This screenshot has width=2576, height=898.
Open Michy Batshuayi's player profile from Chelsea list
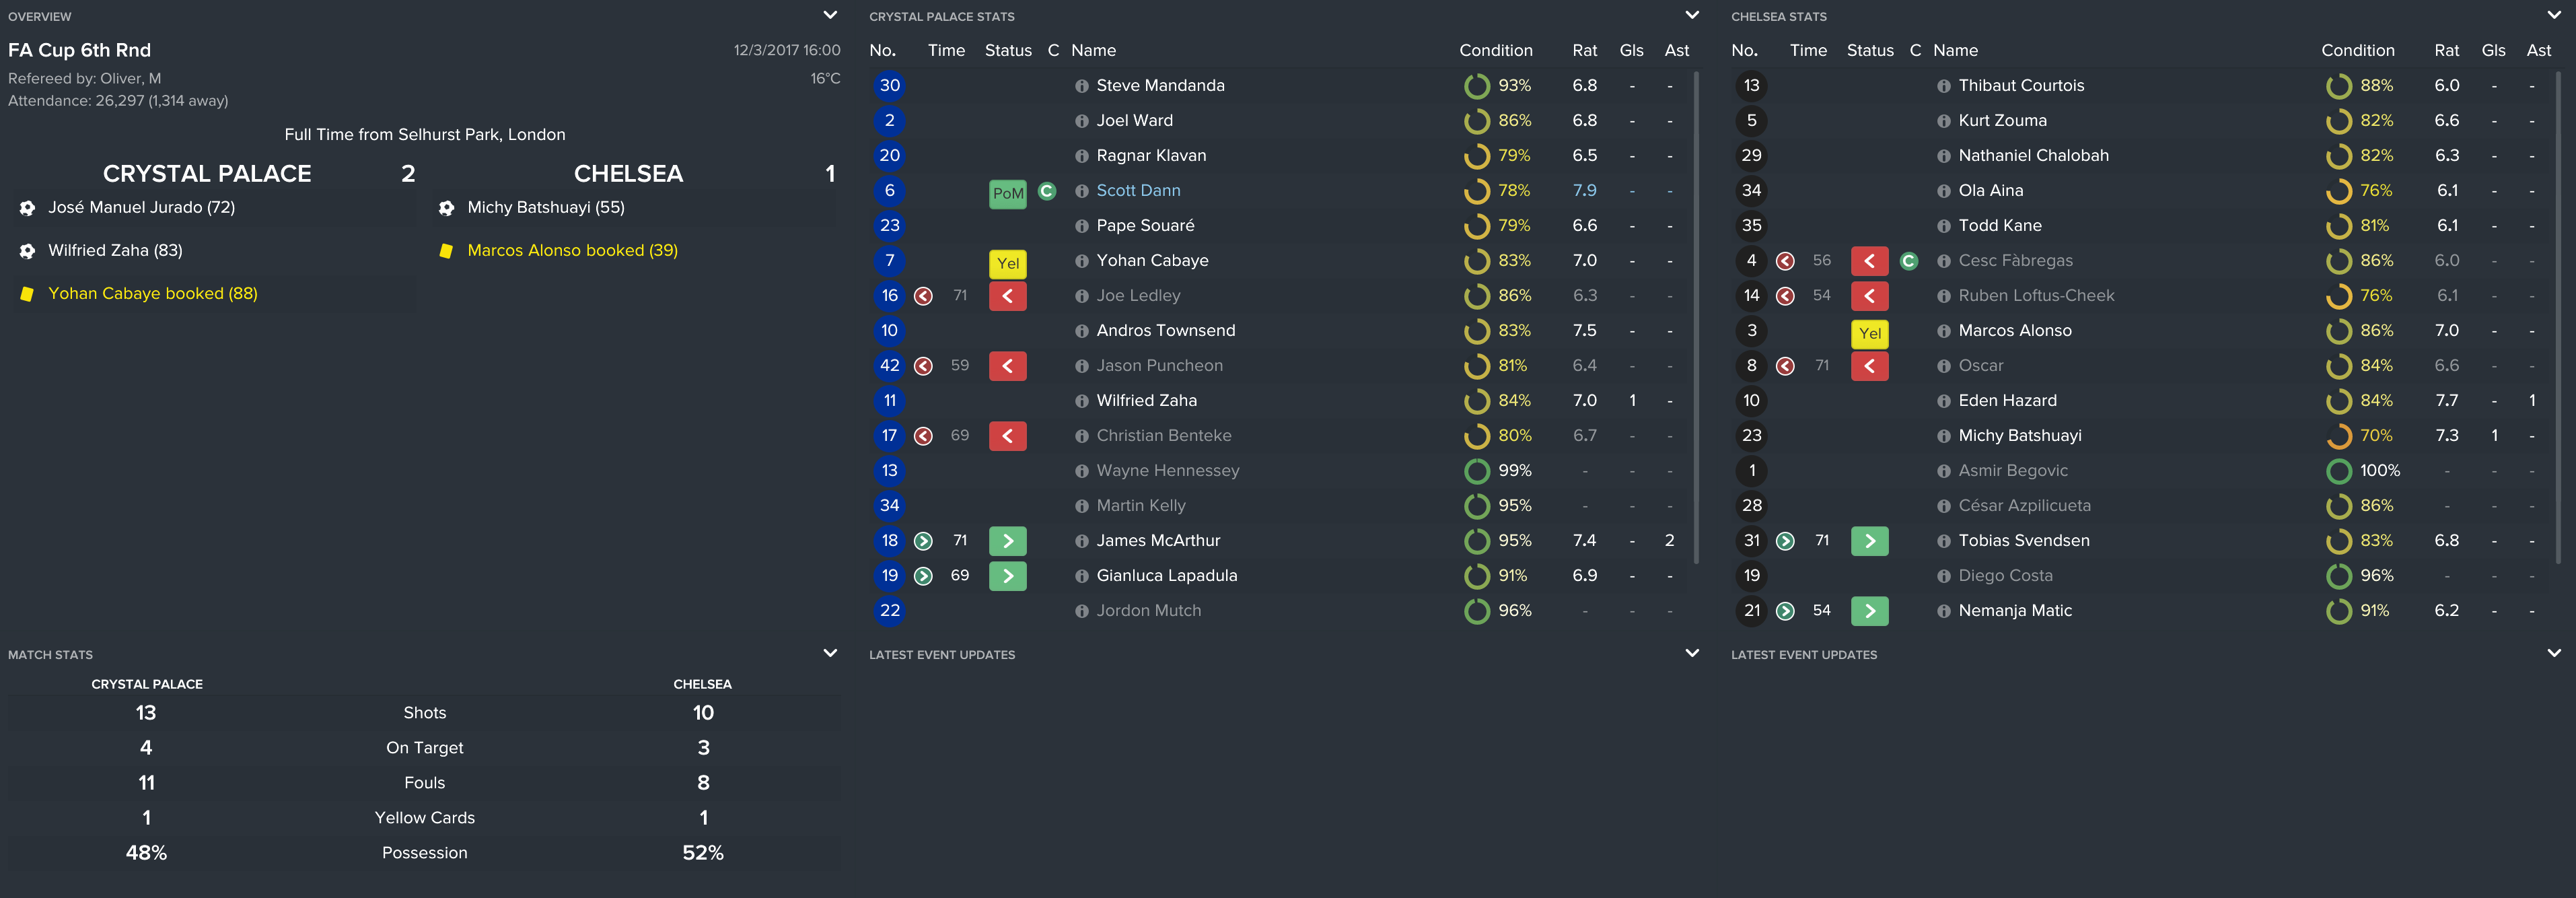(2019, 436)
